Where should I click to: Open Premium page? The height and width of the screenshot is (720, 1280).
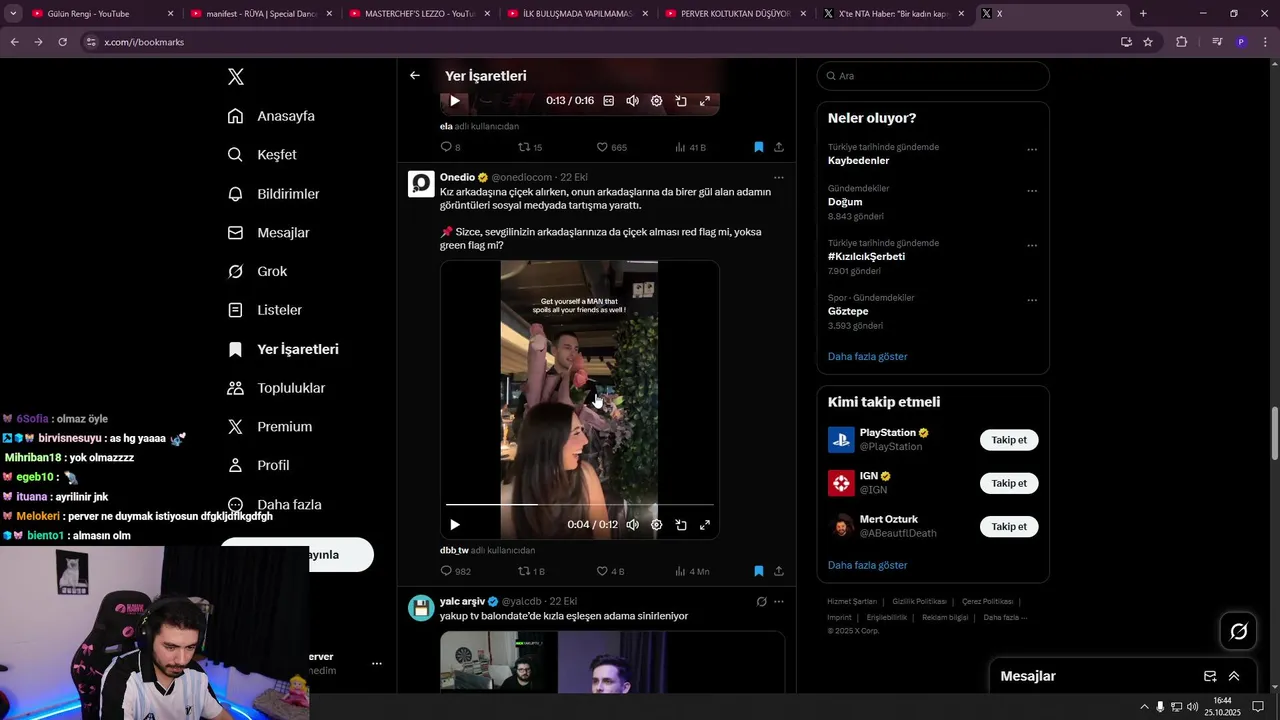pos(270,427)
